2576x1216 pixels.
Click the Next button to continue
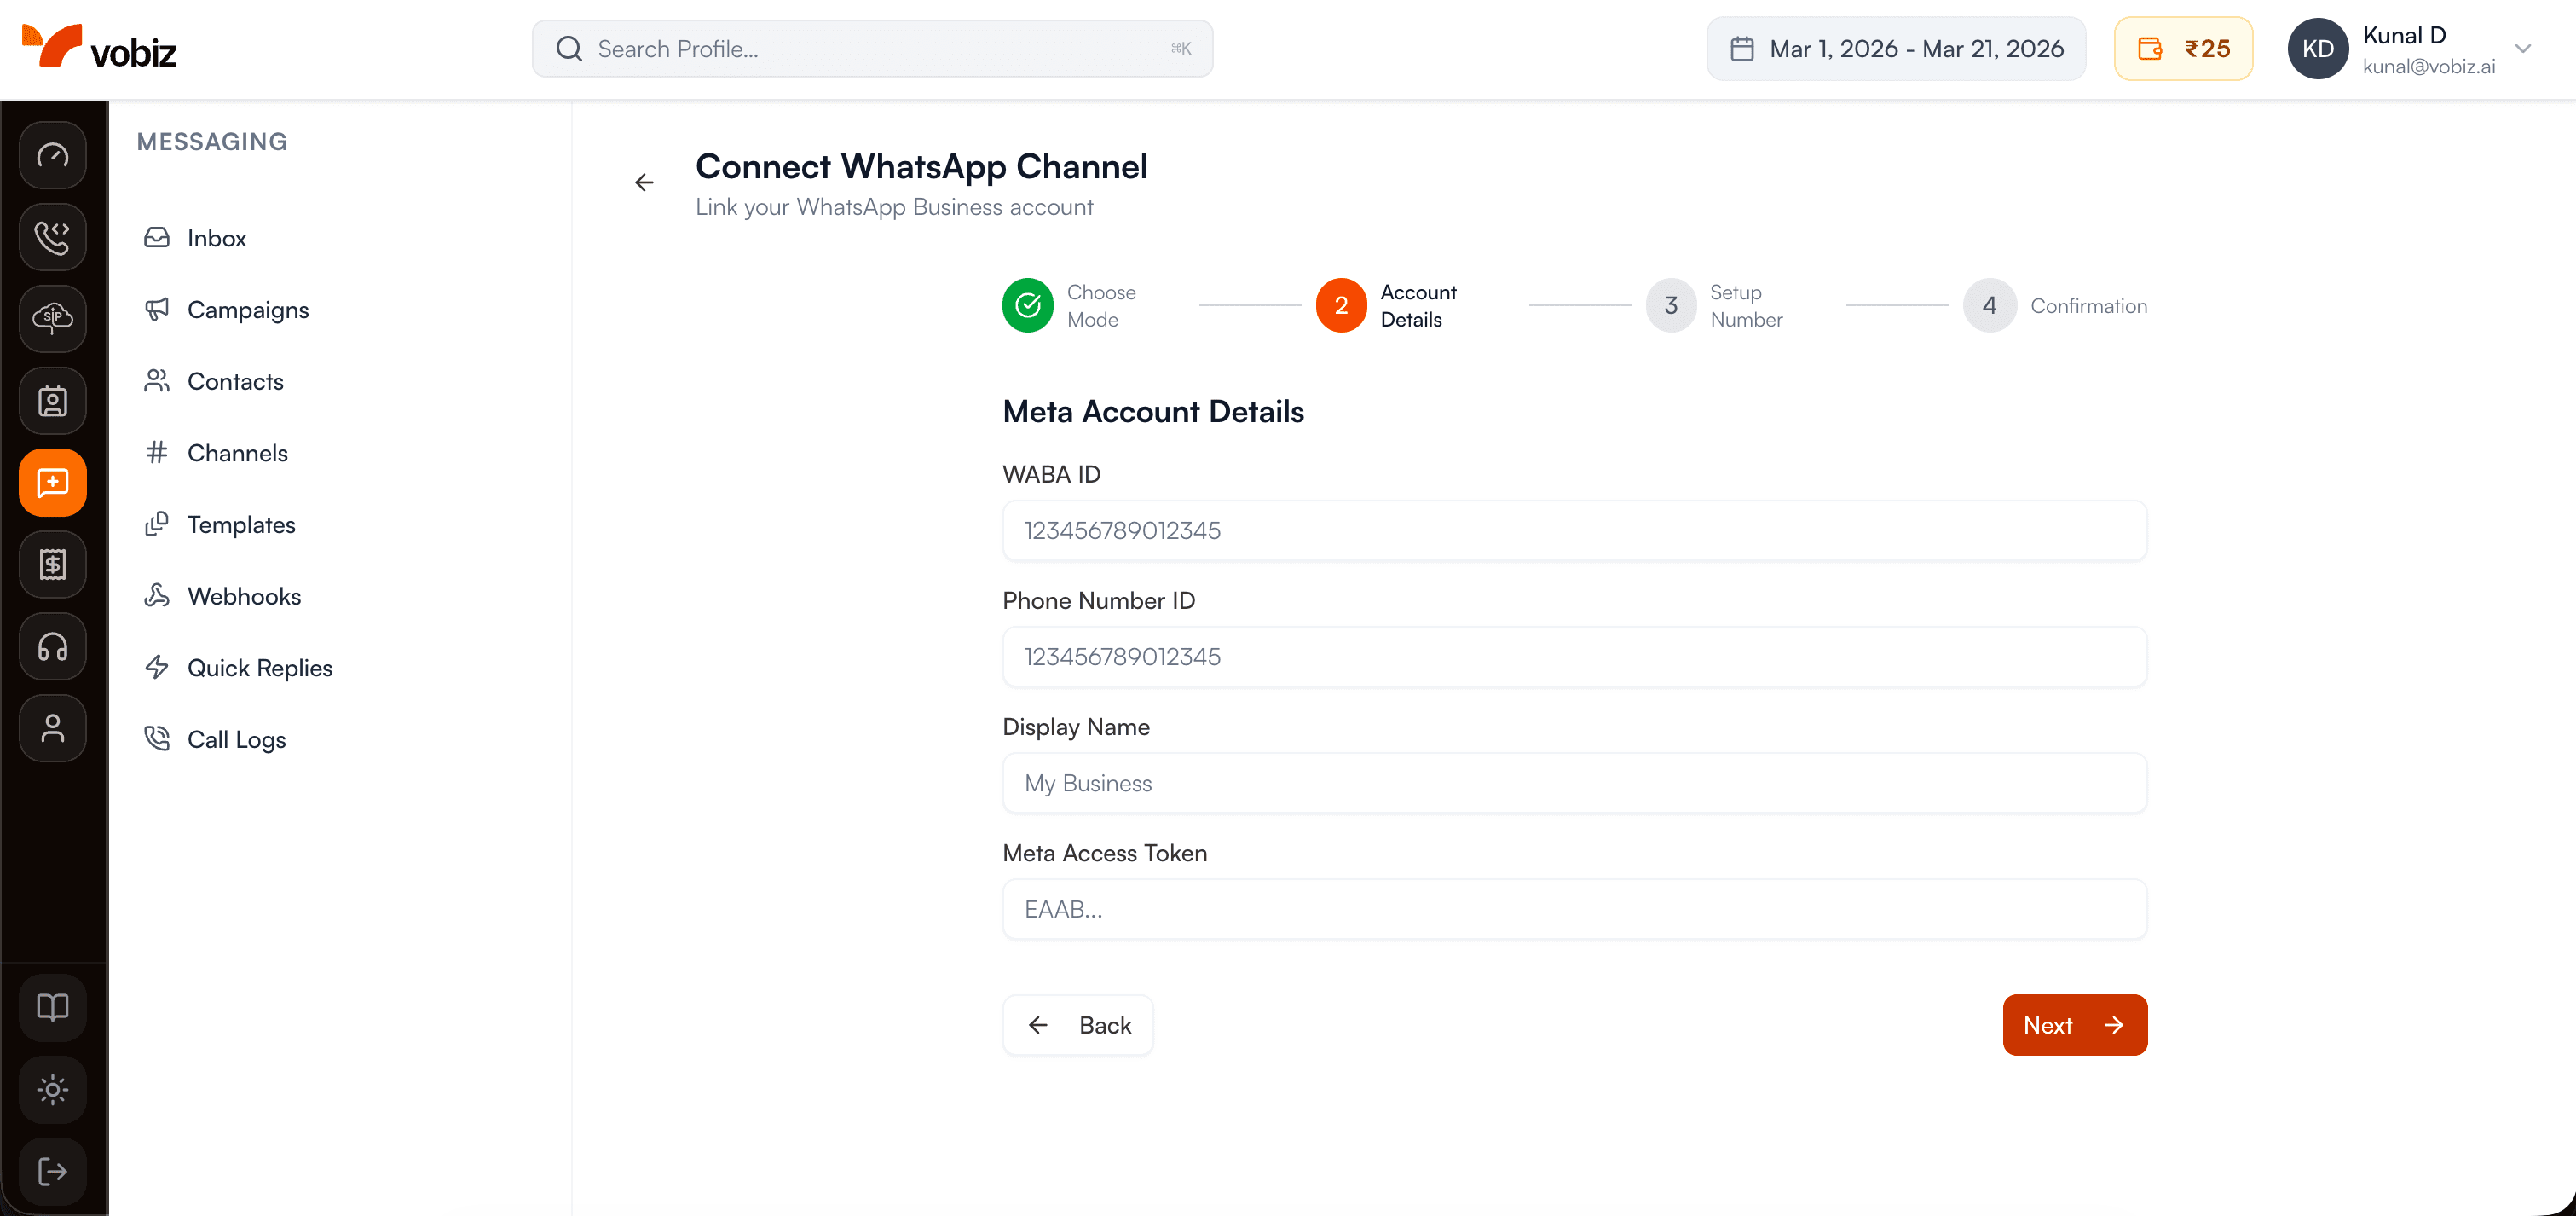[x=2074, y=1024]
